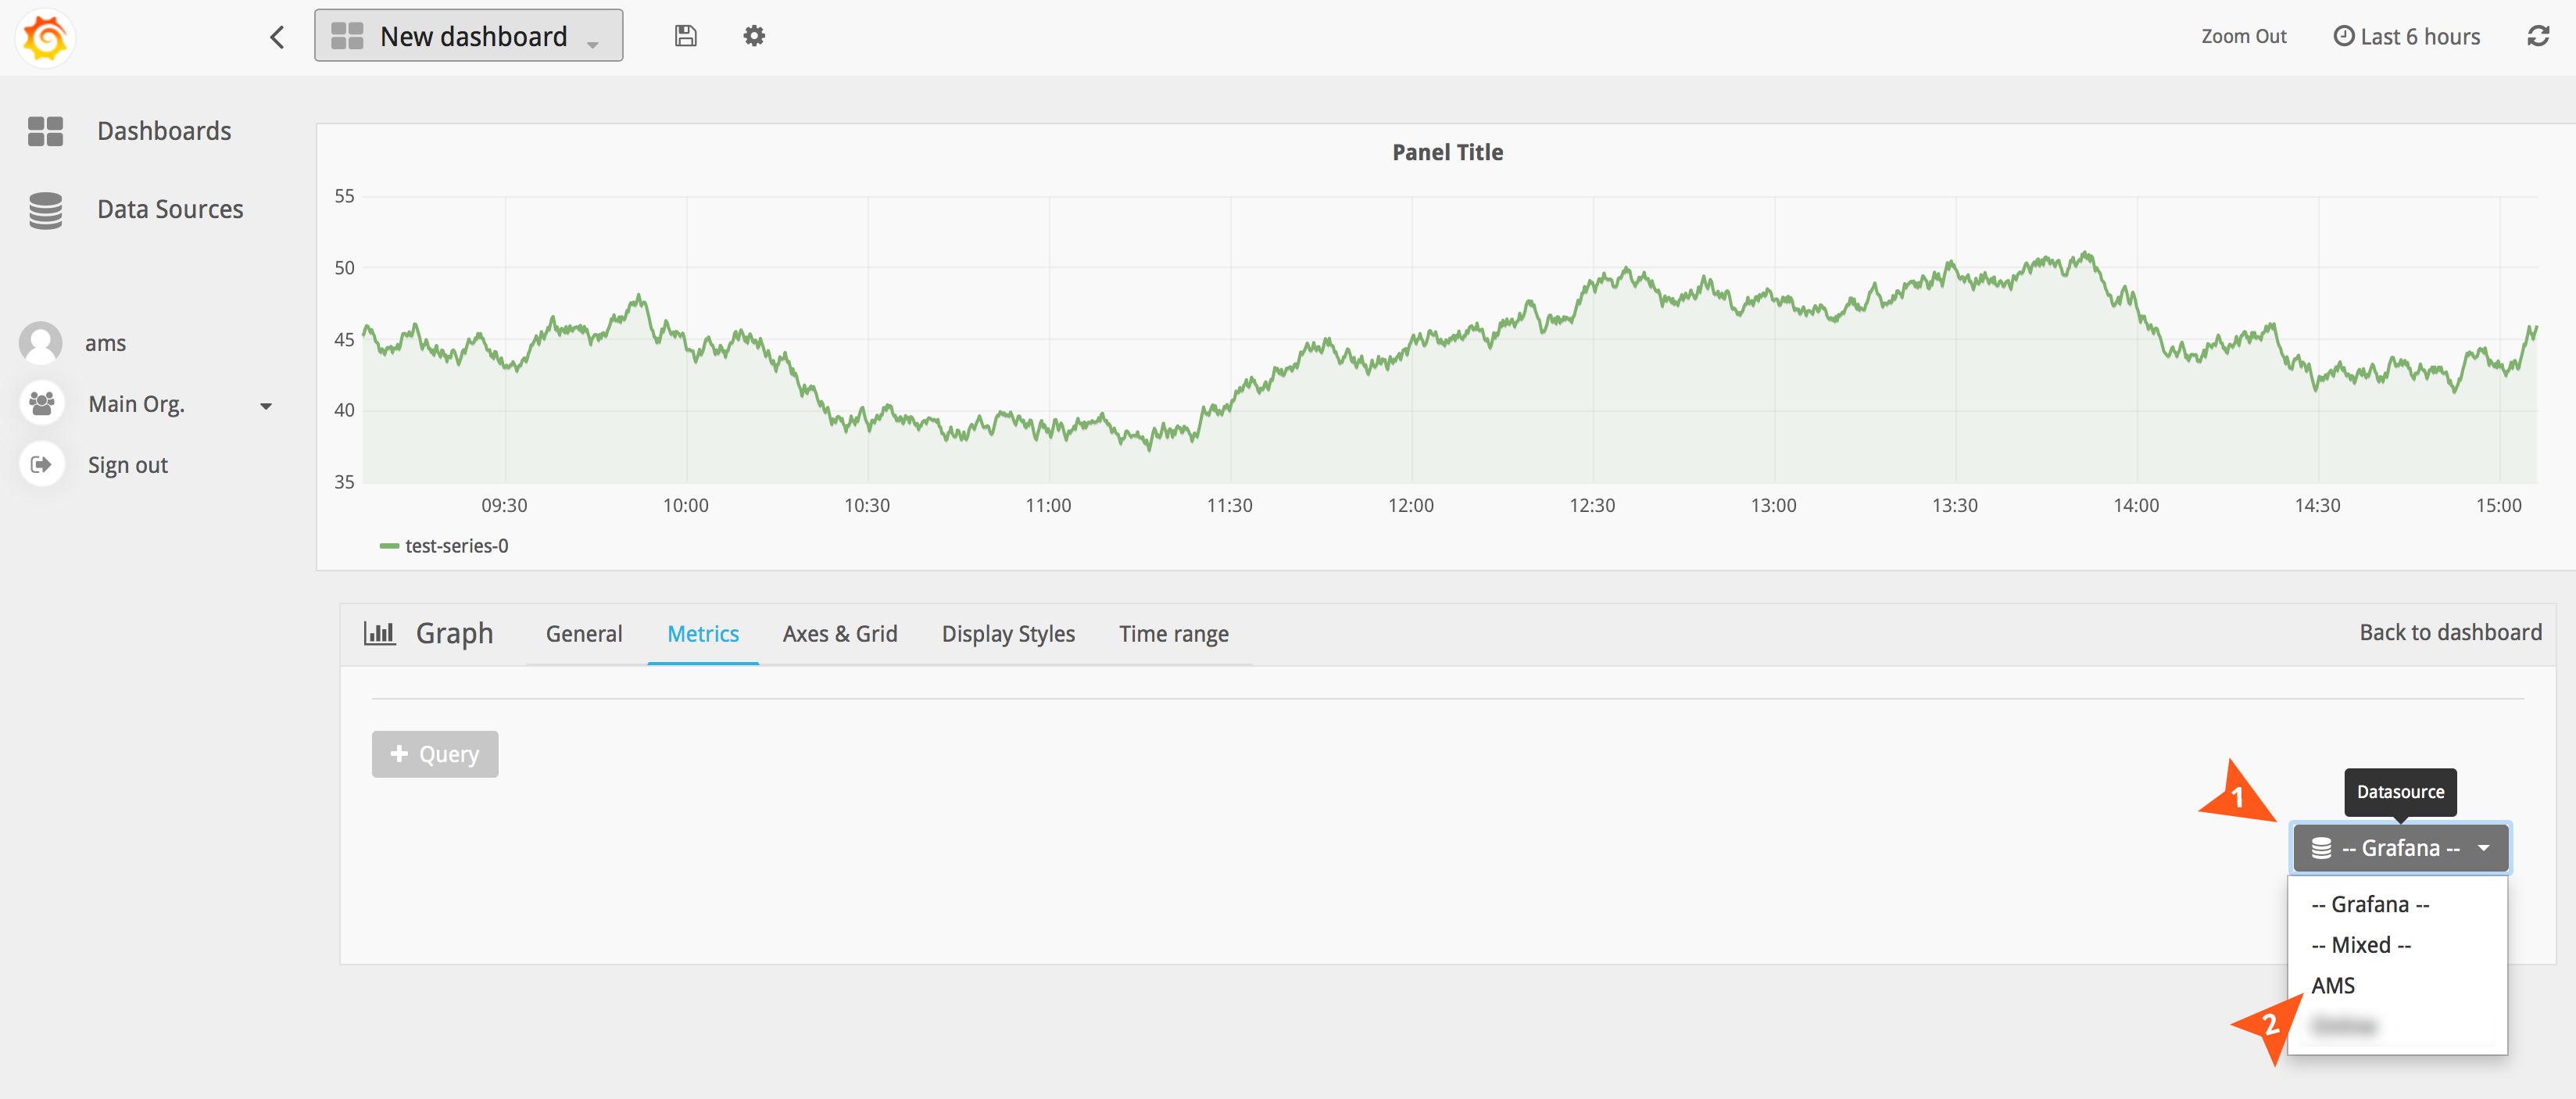
Task: Click the Sign out arrow icon
Action: click(x=41, y=465)
